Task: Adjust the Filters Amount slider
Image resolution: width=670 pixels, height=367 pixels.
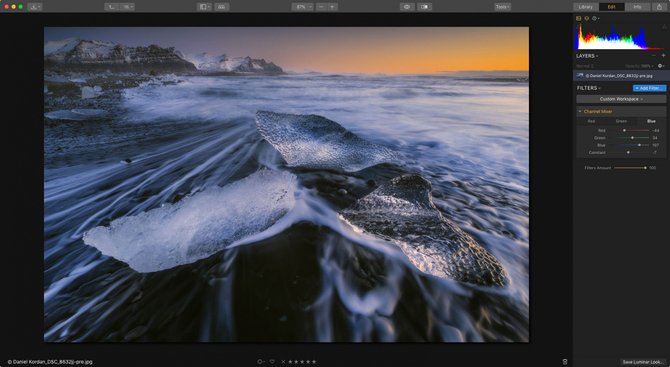Action: pos(631,168)
